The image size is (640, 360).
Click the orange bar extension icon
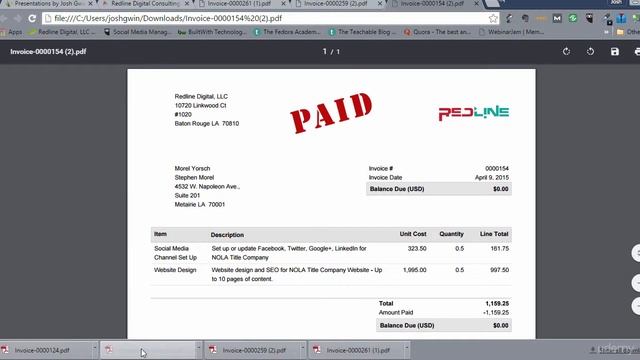(x=541, y=18)
